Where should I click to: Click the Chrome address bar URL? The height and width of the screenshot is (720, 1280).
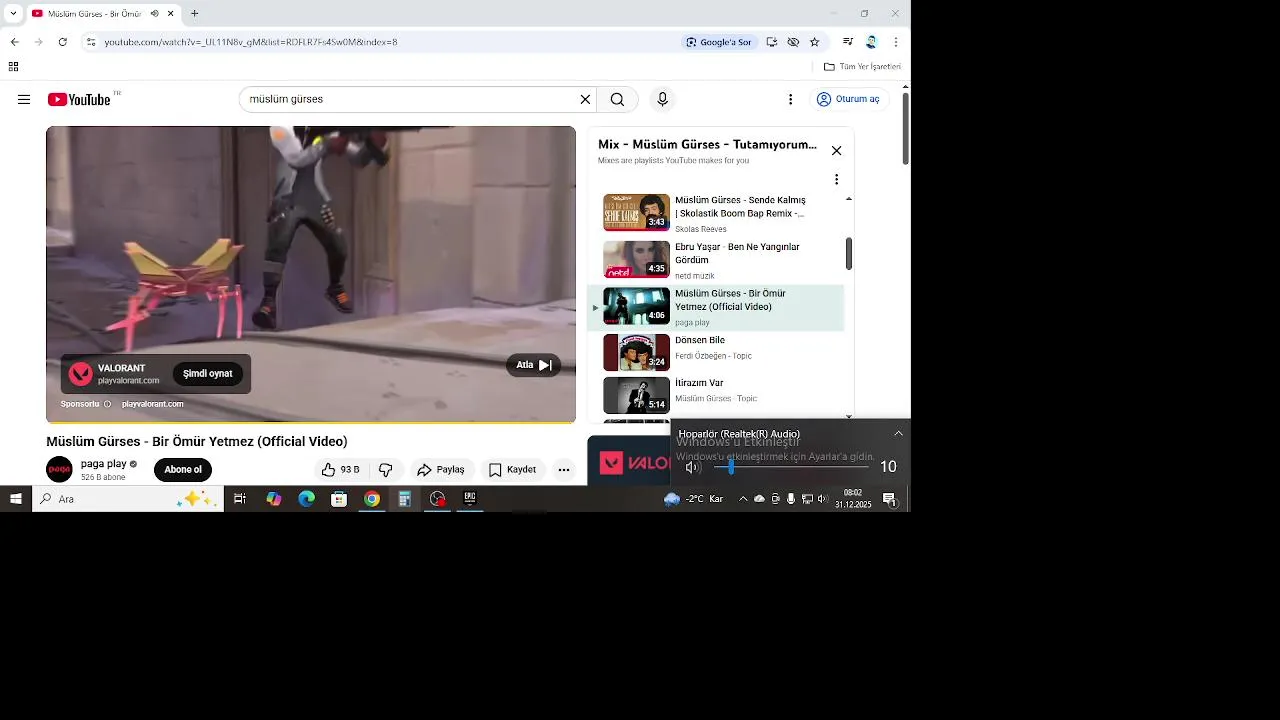pyautogui.click(x=251, y=42)
